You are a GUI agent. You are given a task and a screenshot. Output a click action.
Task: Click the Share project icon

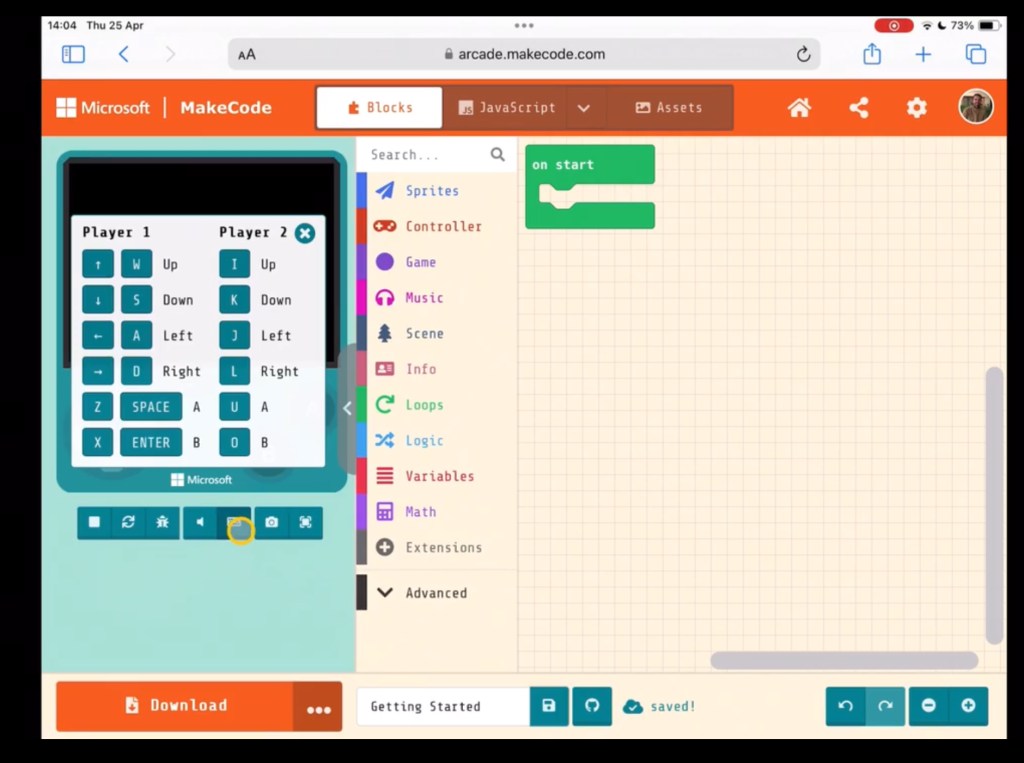[x=858, y=108]
